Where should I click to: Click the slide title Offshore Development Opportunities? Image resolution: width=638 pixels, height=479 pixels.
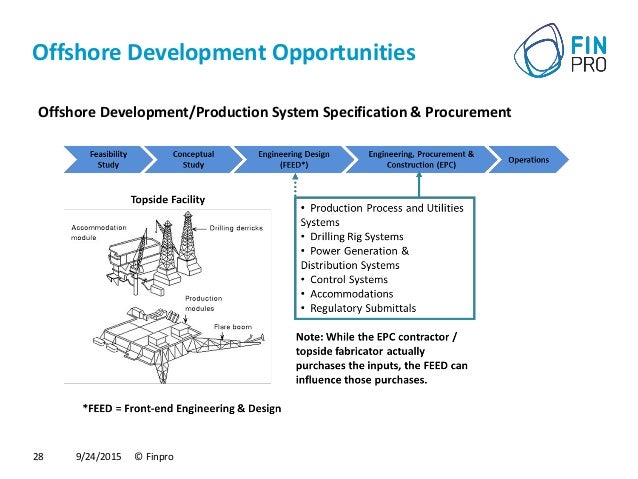click(224, 52)
